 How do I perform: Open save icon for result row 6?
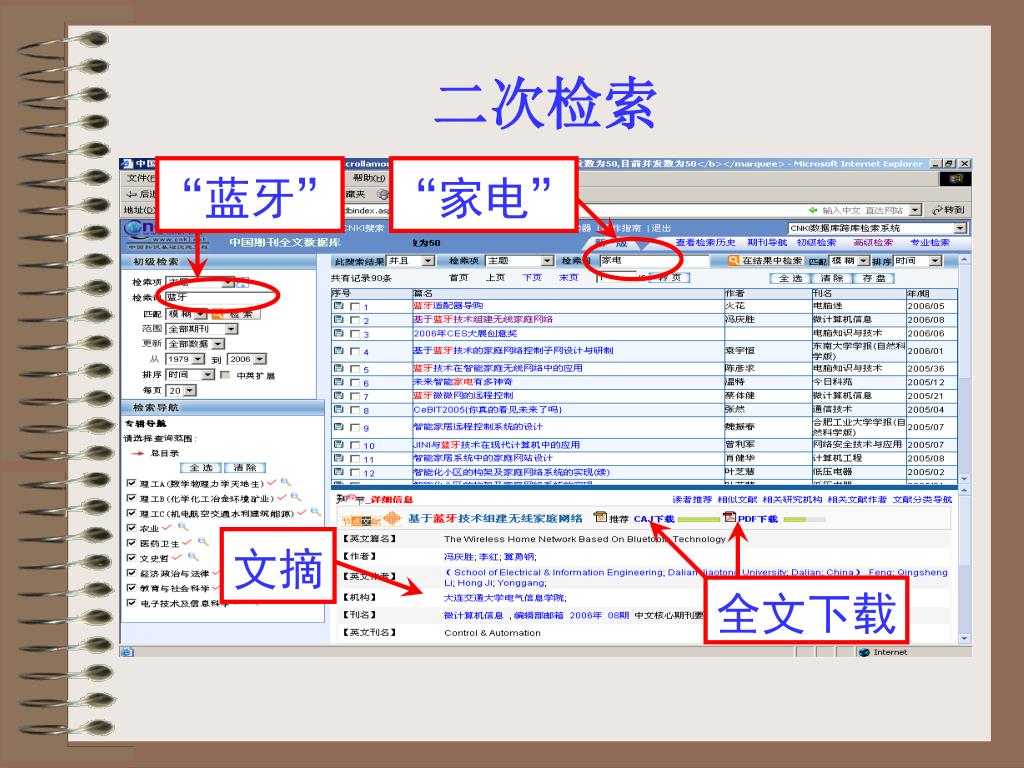(338, 382)
